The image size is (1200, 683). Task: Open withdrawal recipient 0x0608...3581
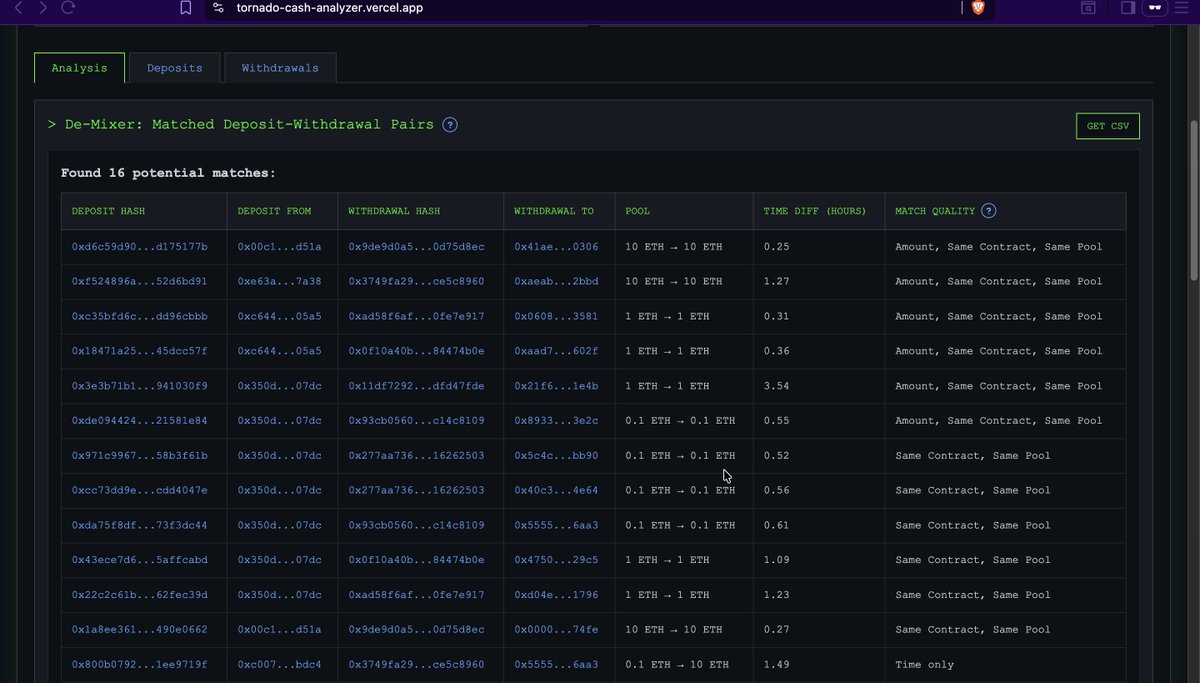click(556, 316)
